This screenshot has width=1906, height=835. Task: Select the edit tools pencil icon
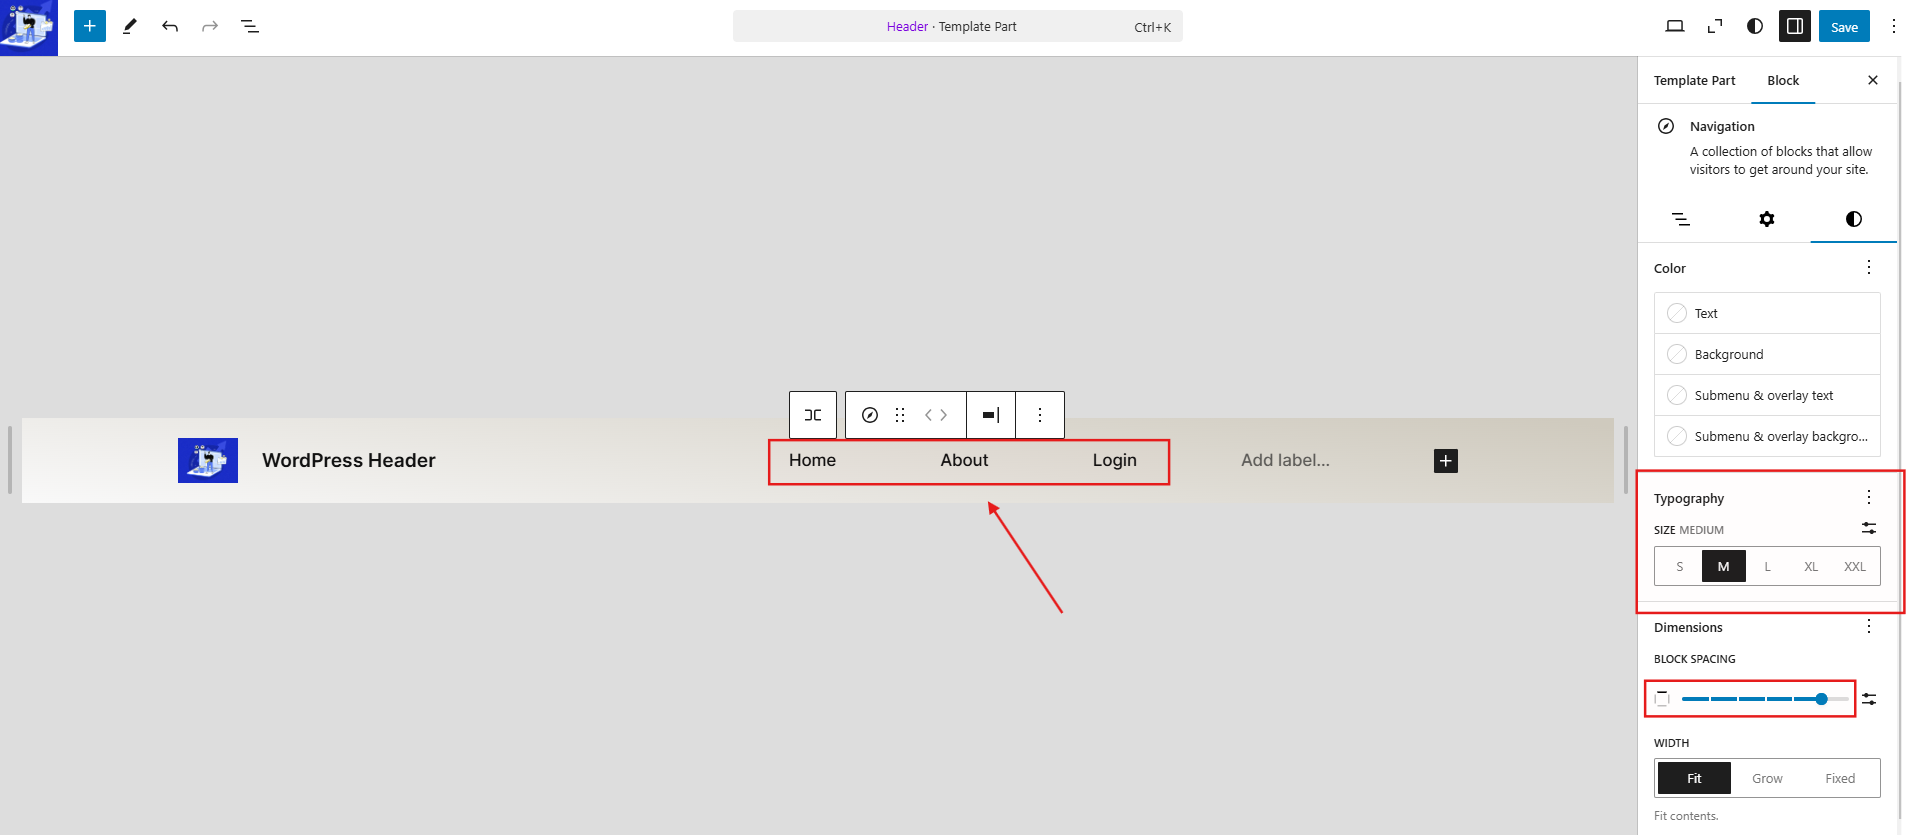[130, 27]
